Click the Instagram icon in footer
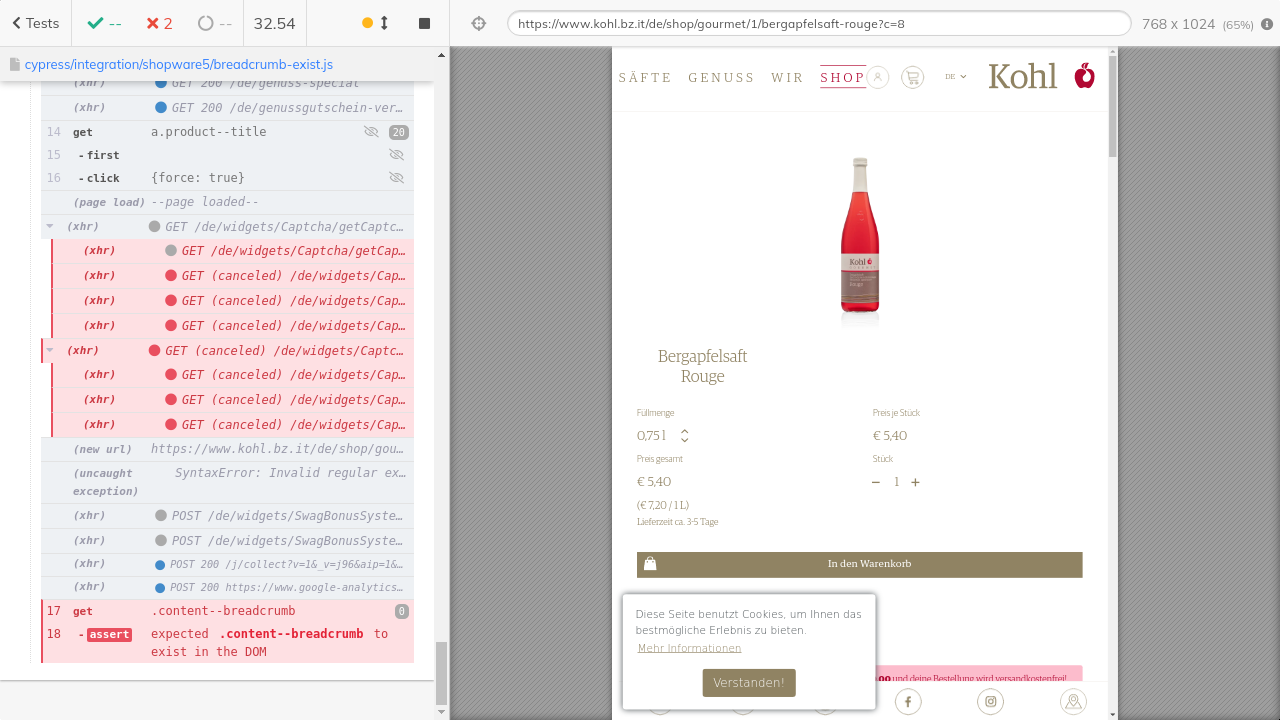1280x720 pixels. click(x=991, y=702)
